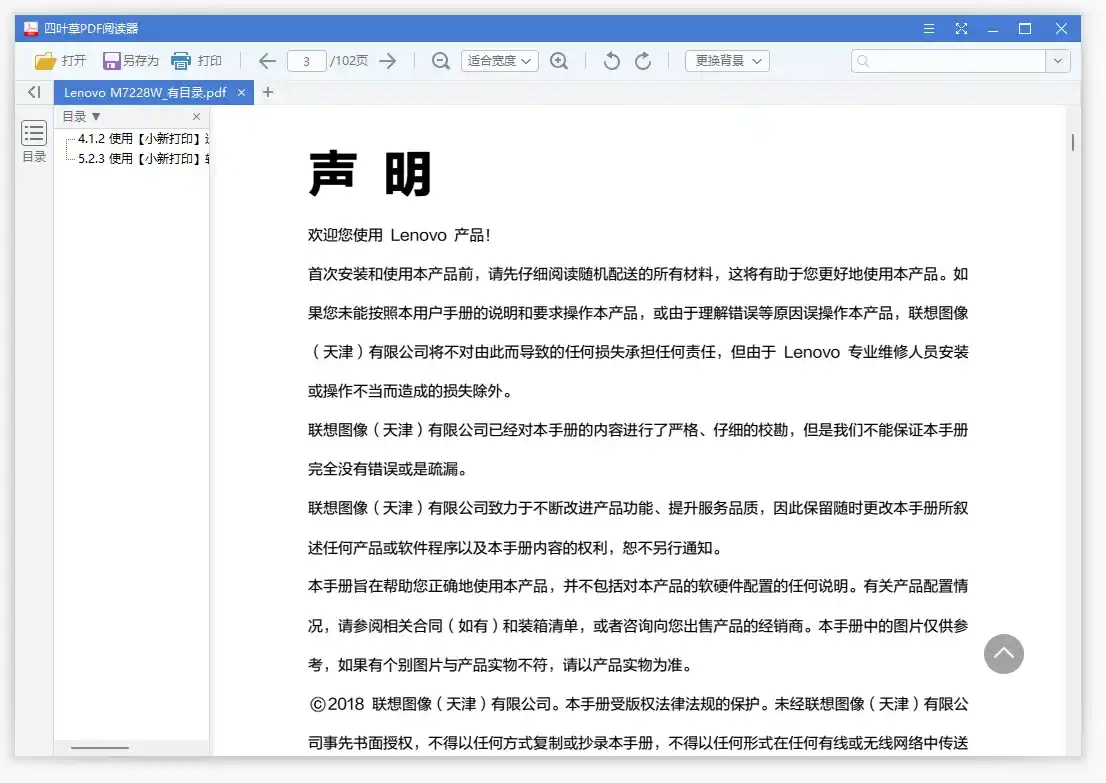Open a file with the 打开 button
This screenshot has height=783, width=1106.
60,61
